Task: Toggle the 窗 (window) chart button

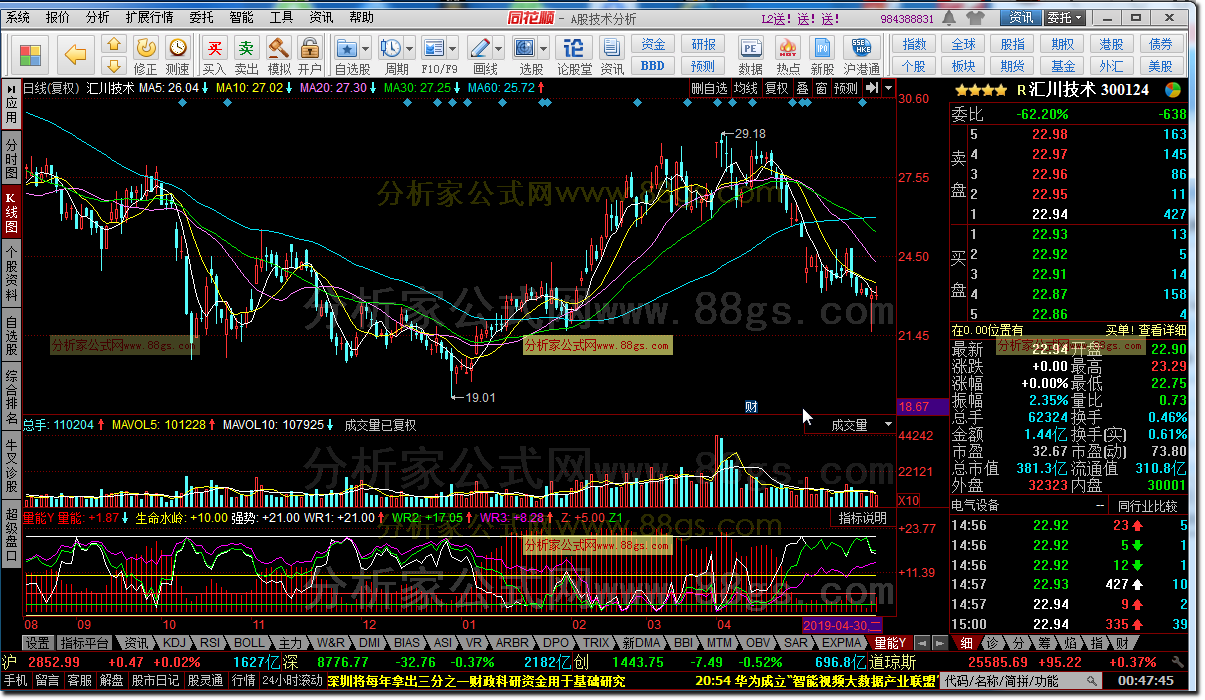Action: [821, 88]
